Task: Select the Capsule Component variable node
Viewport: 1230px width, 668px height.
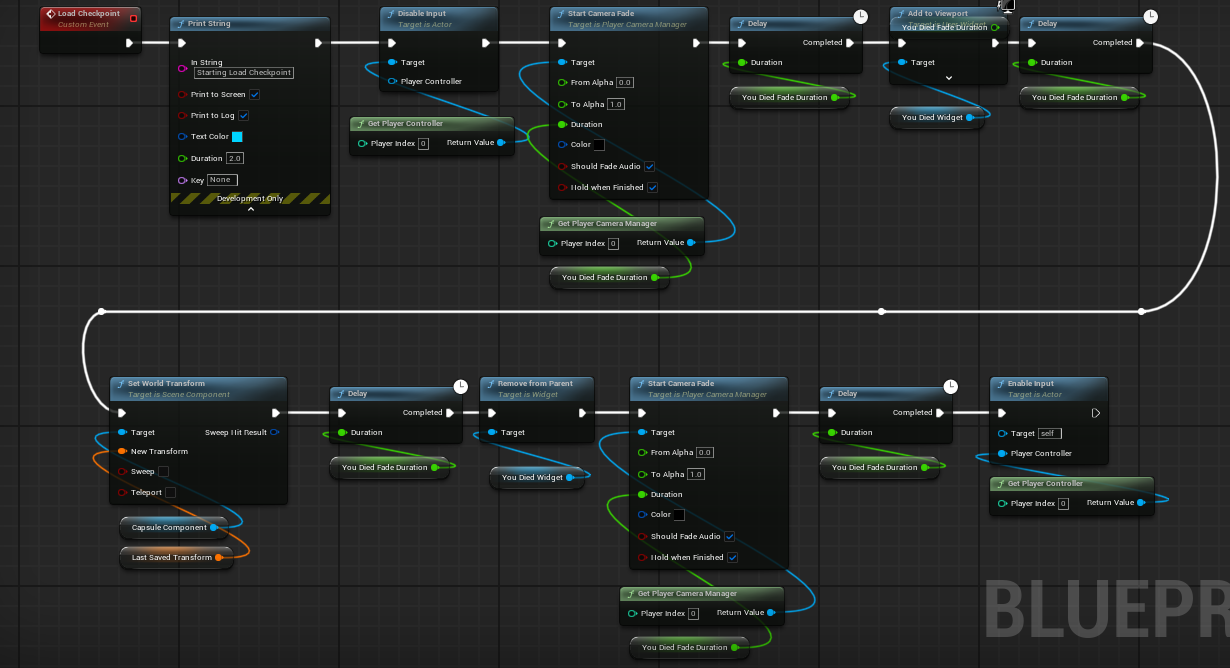Action: pyautogui.click(x=173, y=527)
